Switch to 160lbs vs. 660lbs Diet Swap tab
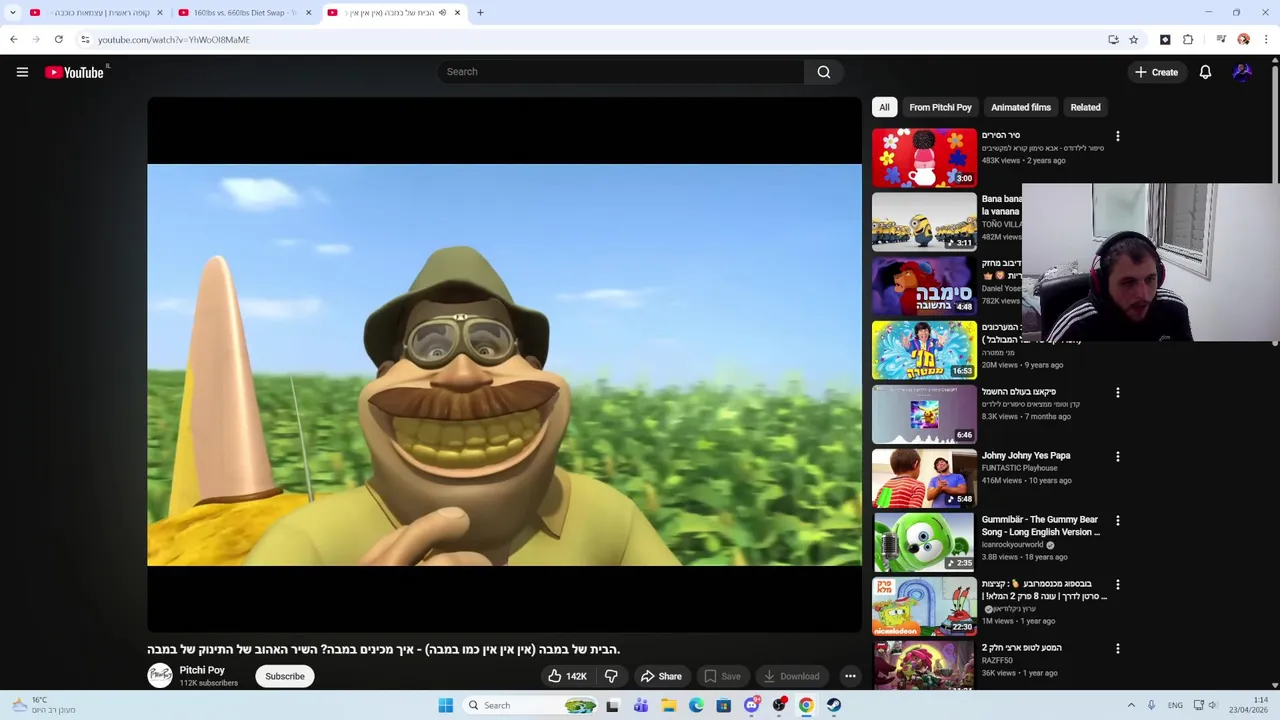Image resolution: width=1280 pixels, height=720 pixels. (245, 13)
